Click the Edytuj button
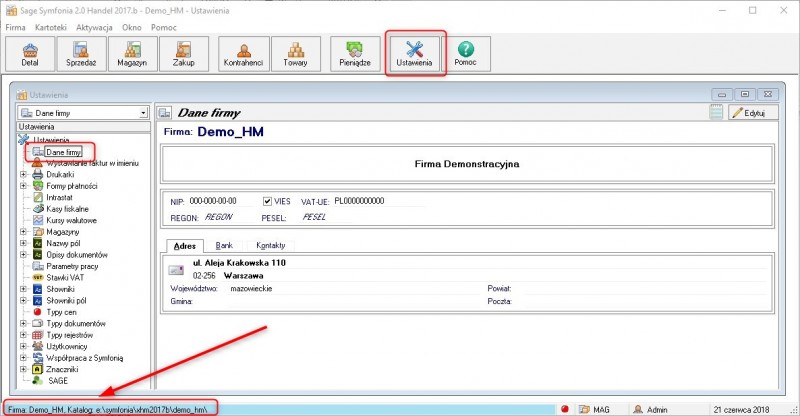 click(x=753, y=113)
